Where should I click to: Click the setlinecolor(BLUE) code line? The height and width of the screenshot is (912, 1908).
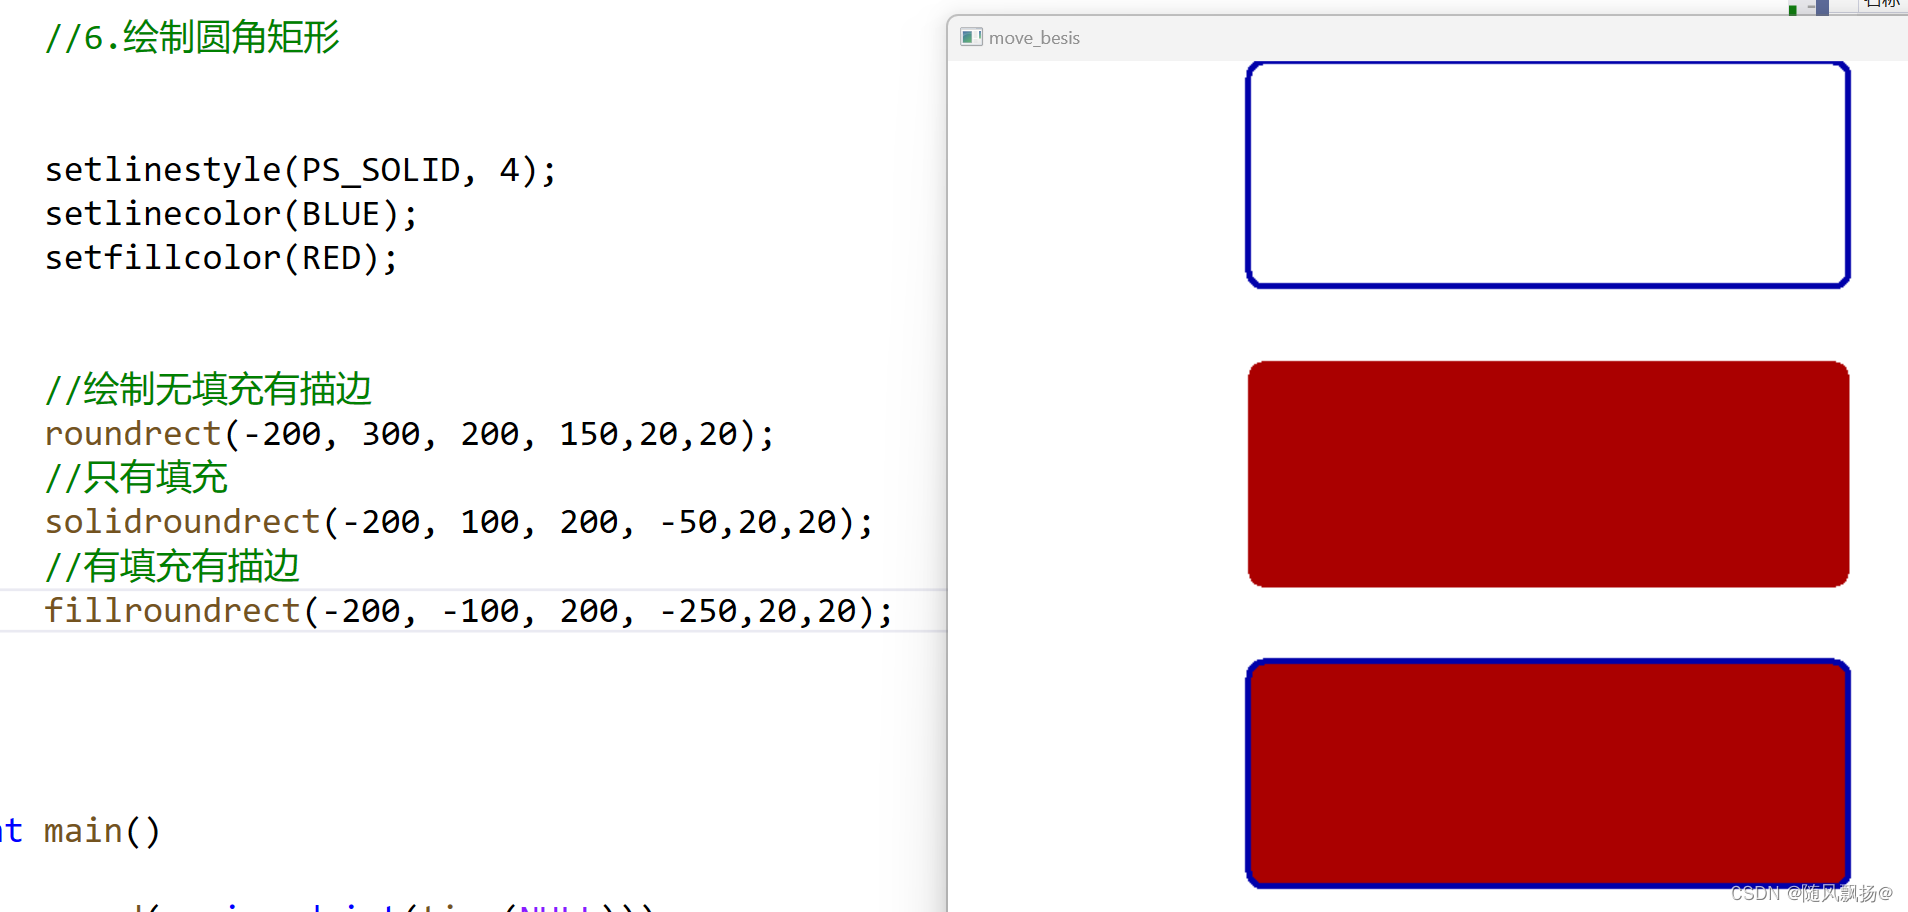click(231, 214)
